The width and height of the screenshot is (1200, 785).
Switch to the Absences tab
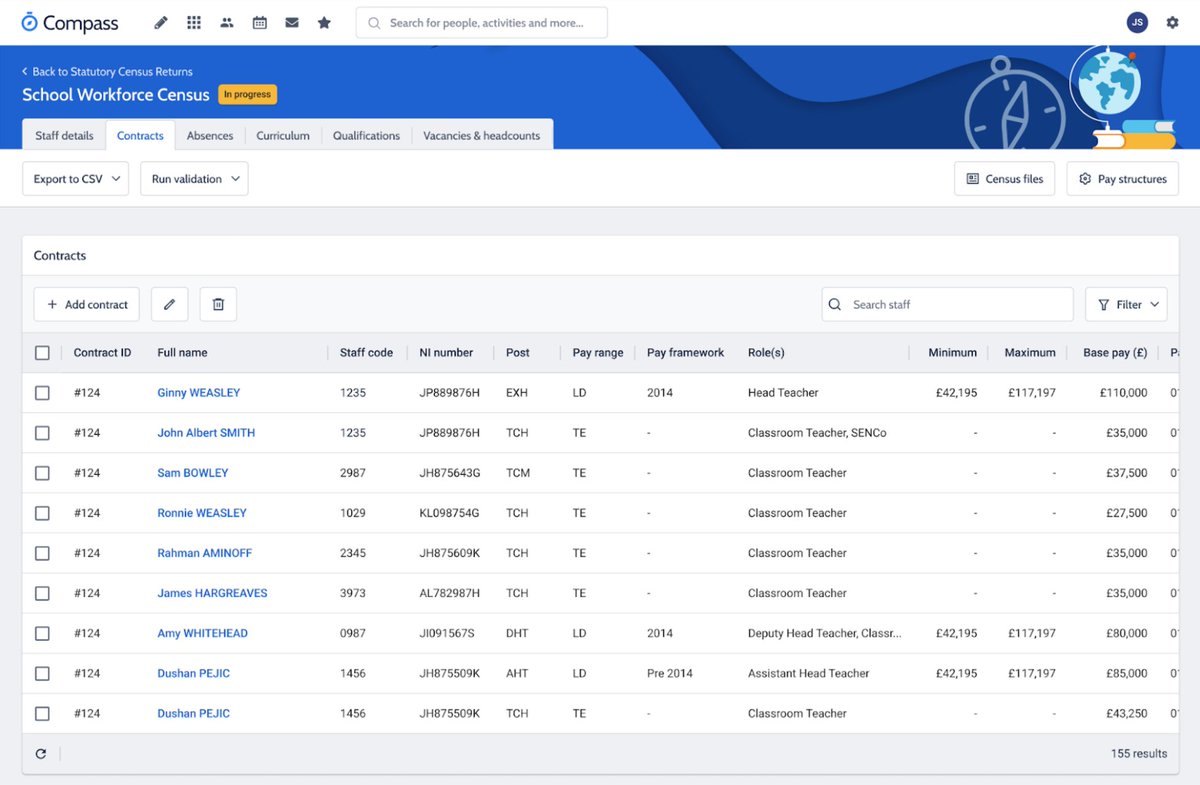tap(209, 135)
